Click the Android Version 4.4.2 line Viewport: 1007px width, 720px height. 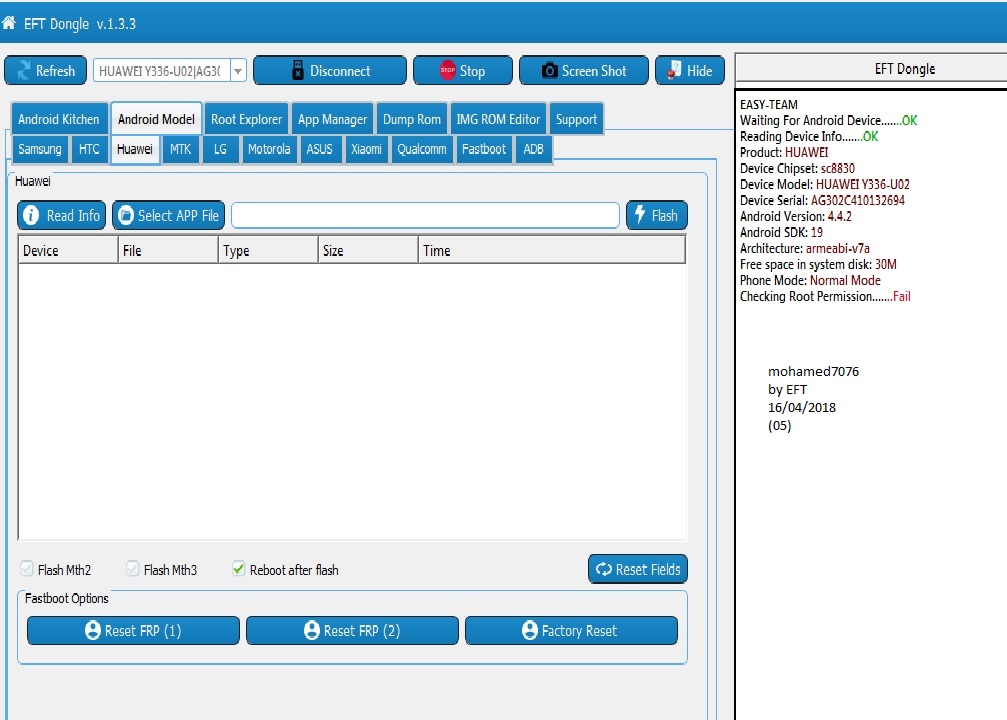point(796,216)
